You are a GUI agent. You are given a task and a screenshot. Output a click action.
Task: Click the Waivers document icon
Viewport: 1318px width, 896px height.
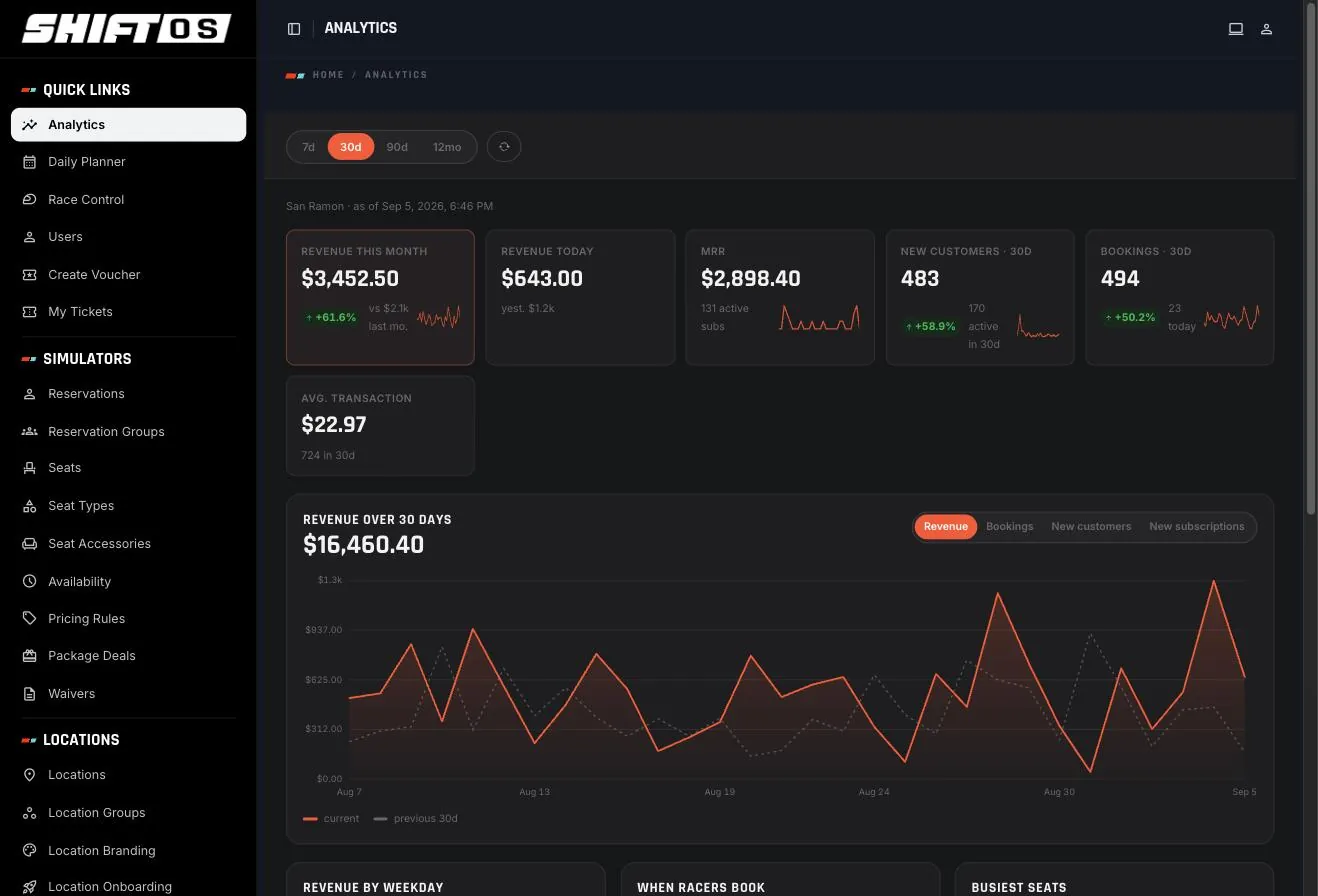(29, 693)
